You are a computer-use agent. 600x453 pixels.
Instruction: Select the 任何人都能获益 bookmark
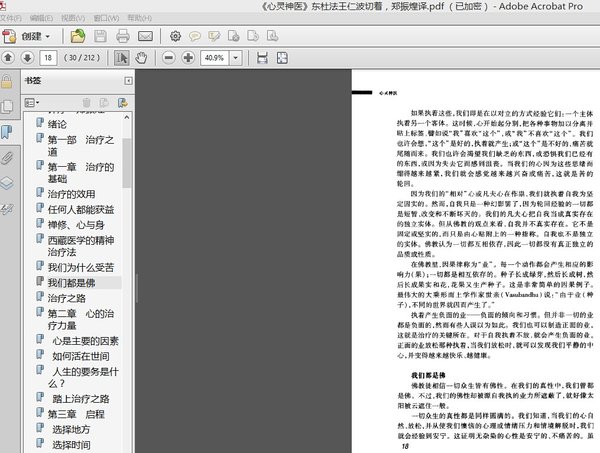pyautogui.click(x=81, y=210)
